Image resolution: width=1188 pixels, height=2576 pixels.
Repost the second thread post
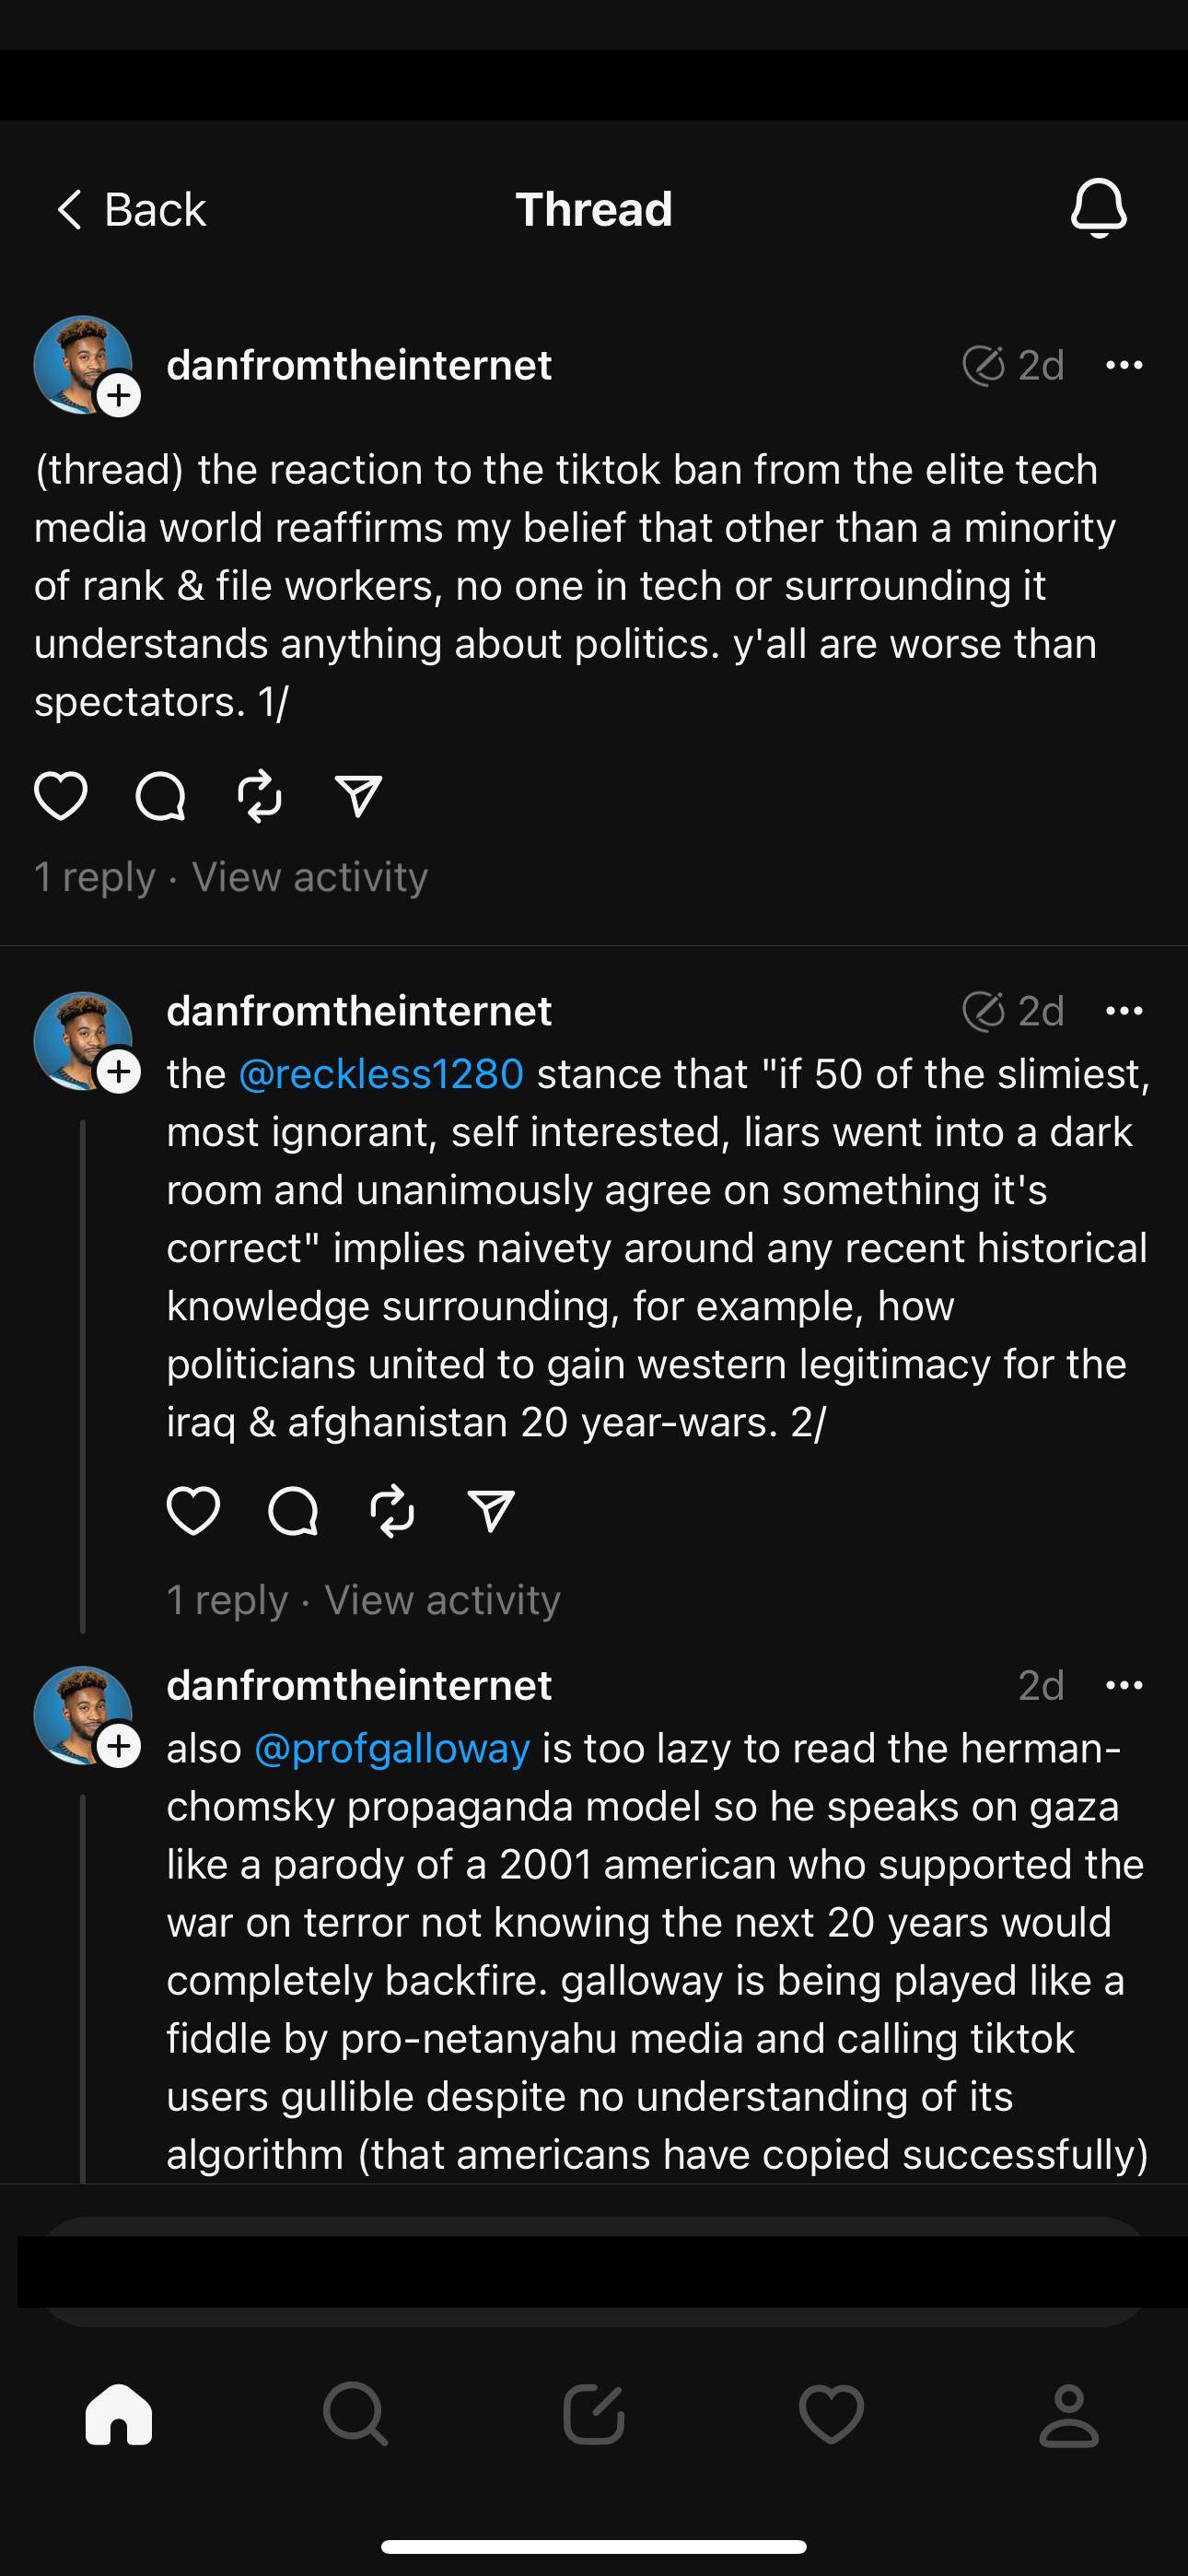(392, 1510)
